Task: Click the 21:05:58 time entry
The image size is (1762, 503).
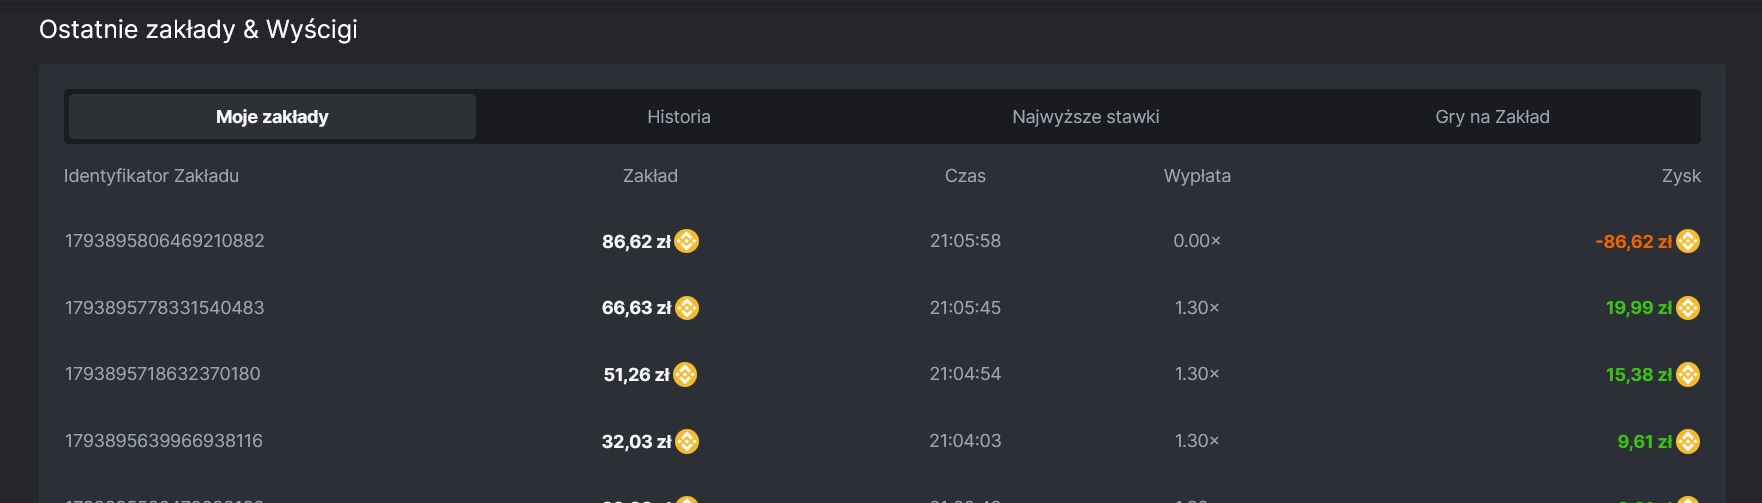Action: click(965, 241)
